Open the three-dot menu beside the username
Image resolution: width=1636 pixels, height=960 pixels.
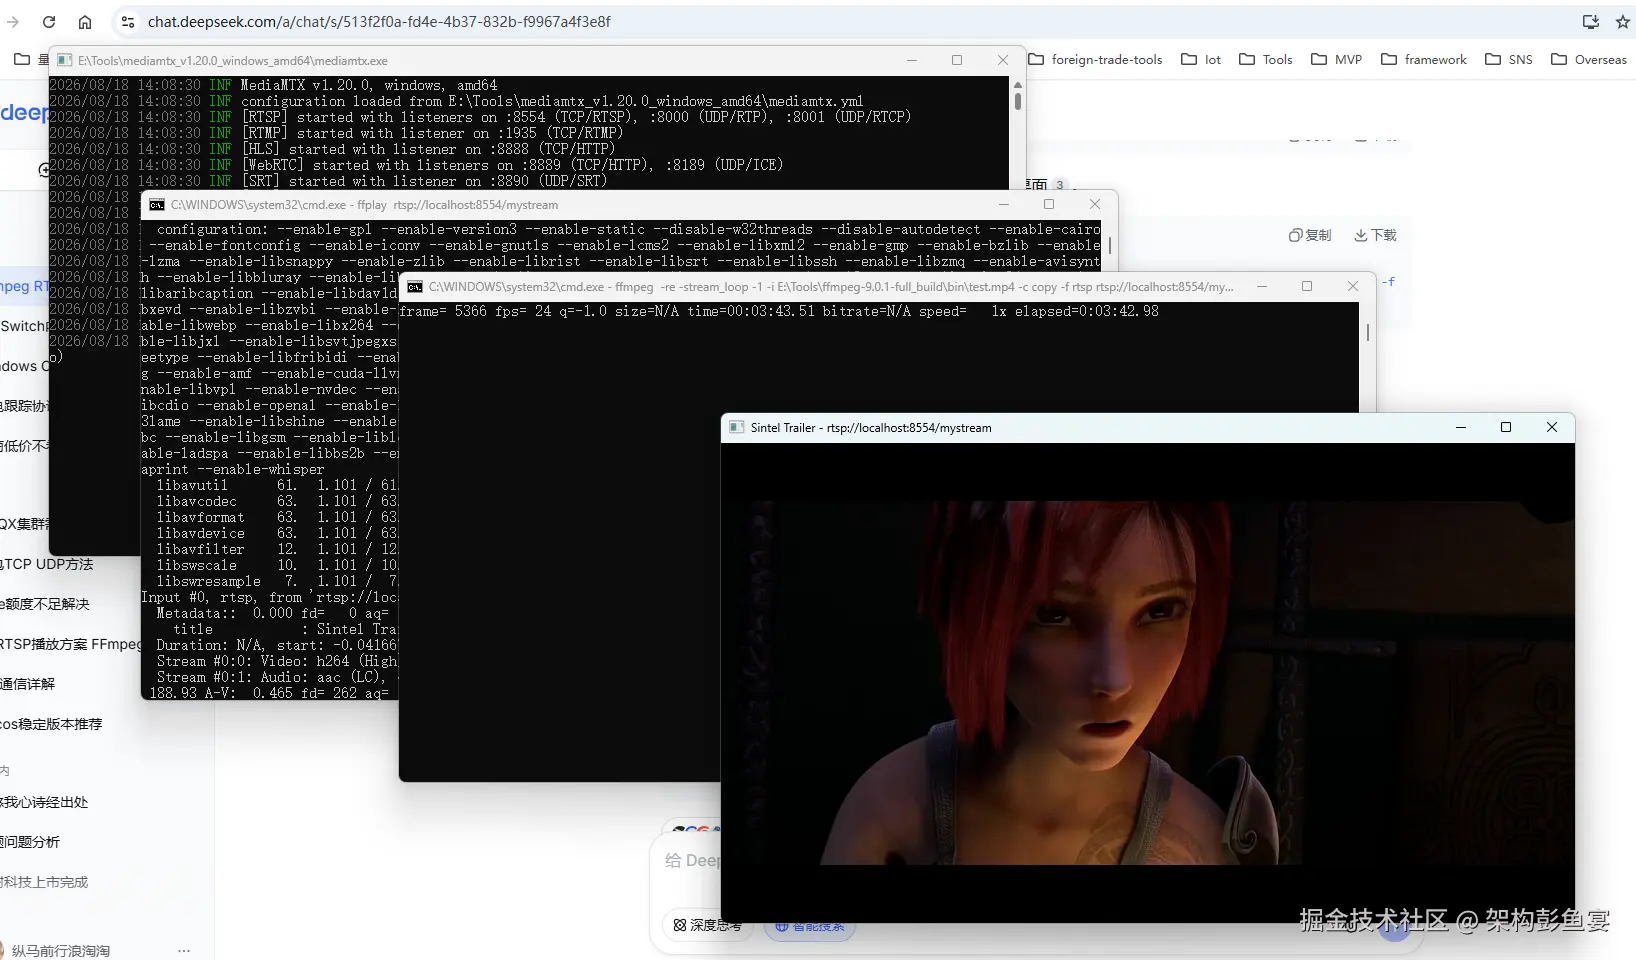point(183,950)
